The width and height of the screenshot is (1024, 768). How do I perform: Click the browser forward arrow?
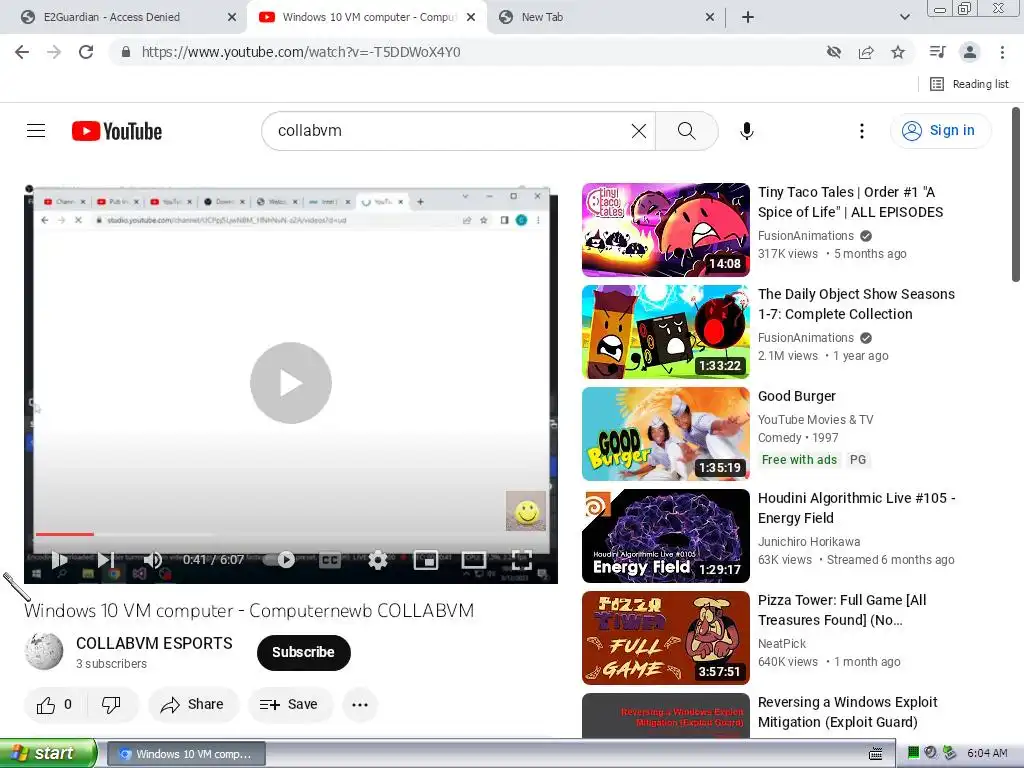tap(54, 52)
